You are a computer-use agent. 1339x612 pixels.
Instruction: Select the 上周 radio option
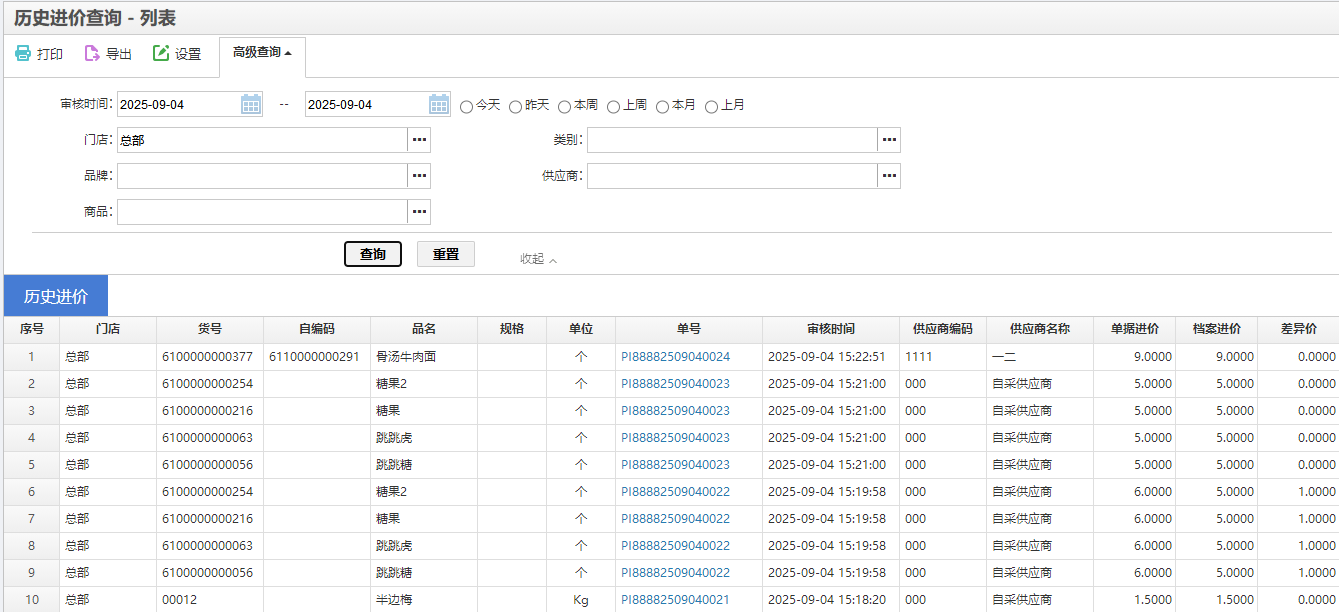[613, 106]
